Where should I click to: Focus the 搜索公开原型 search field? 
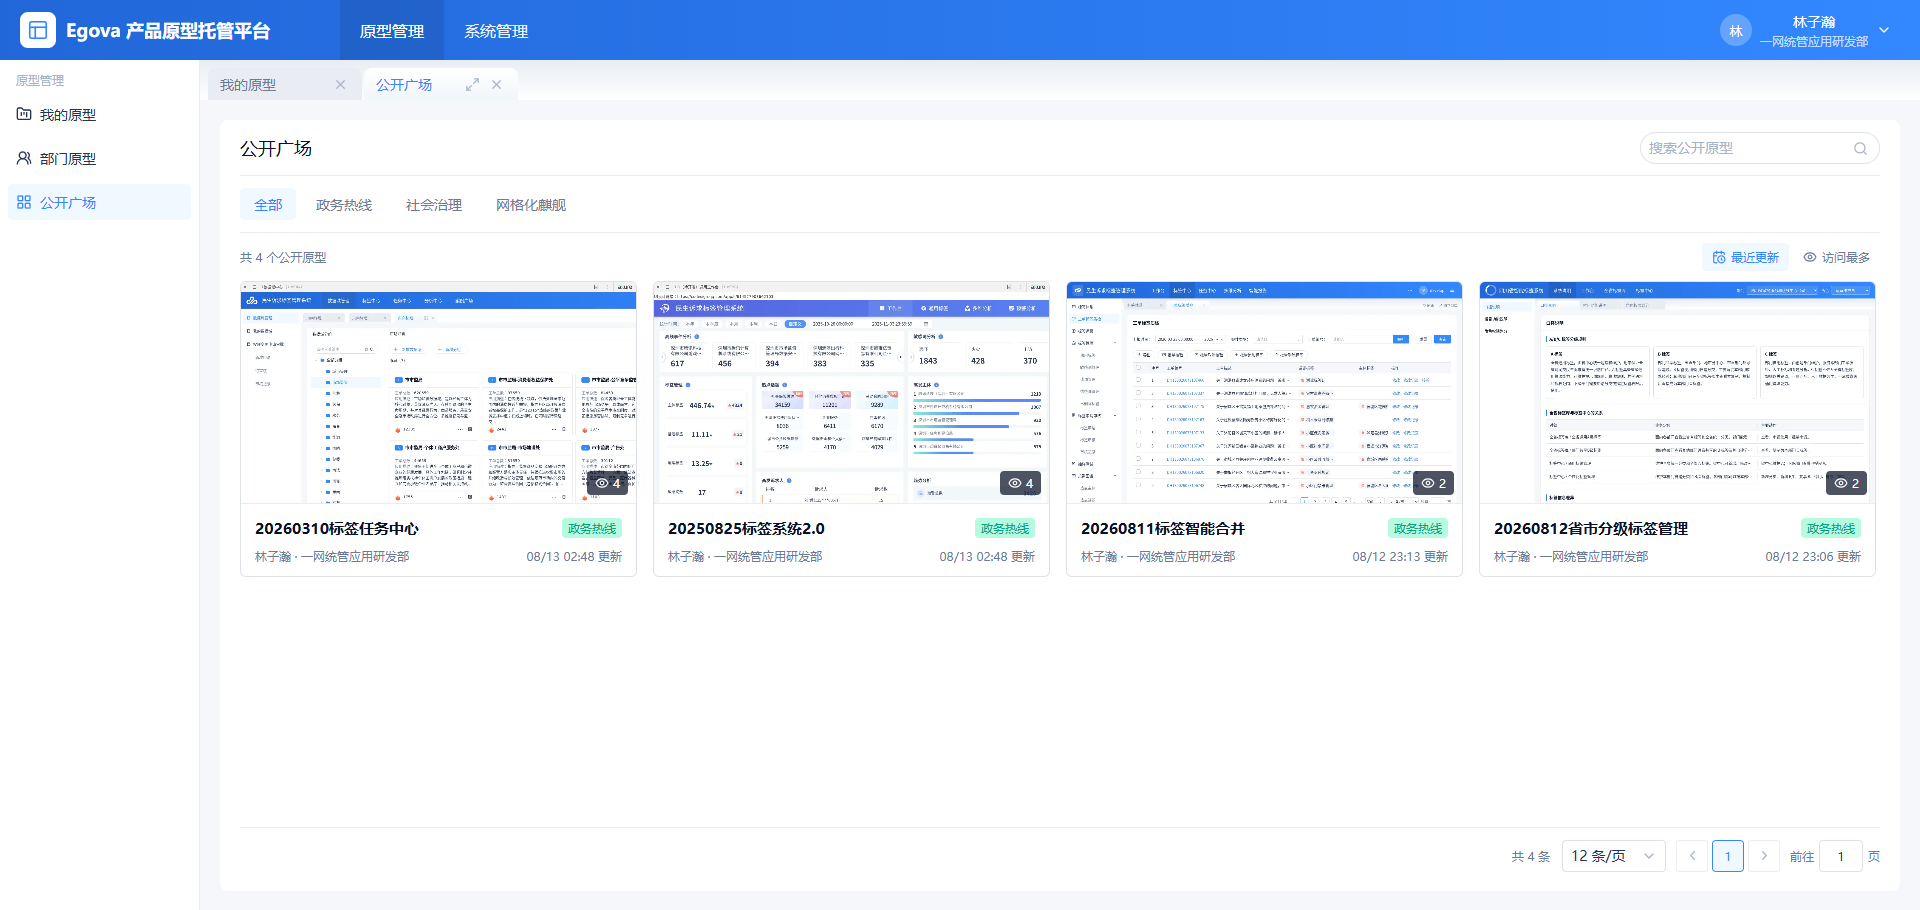[1759, 148]
